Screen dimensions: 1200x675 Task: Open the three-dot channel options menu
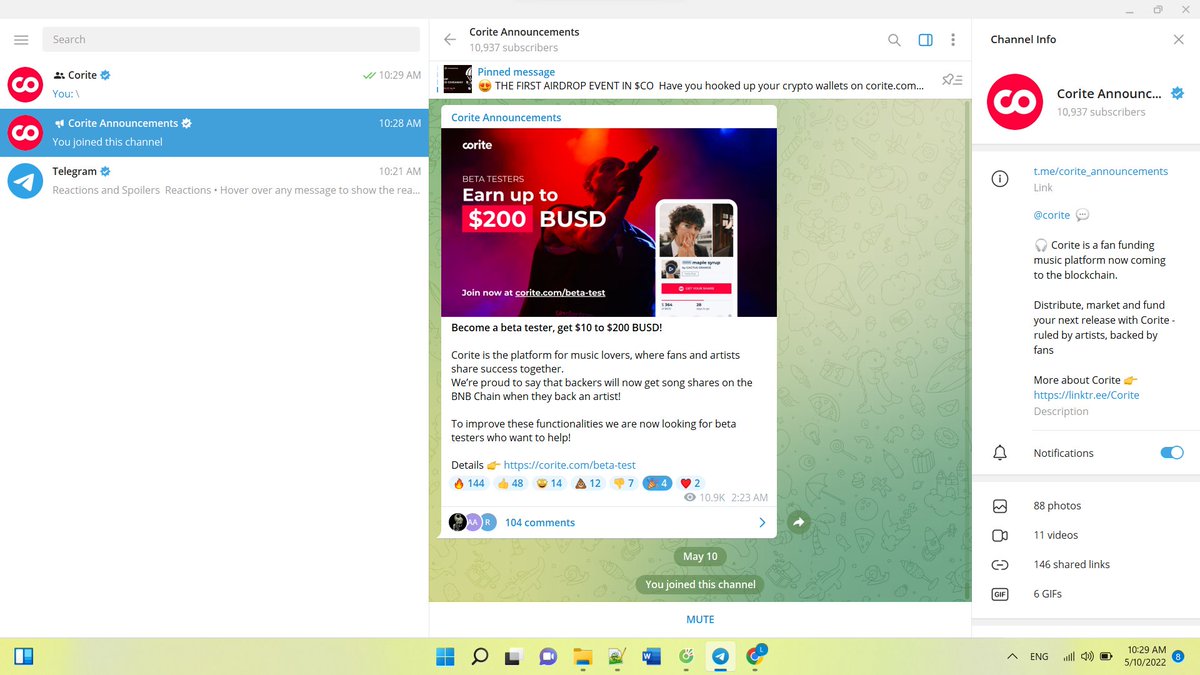[x=953, y=40]
